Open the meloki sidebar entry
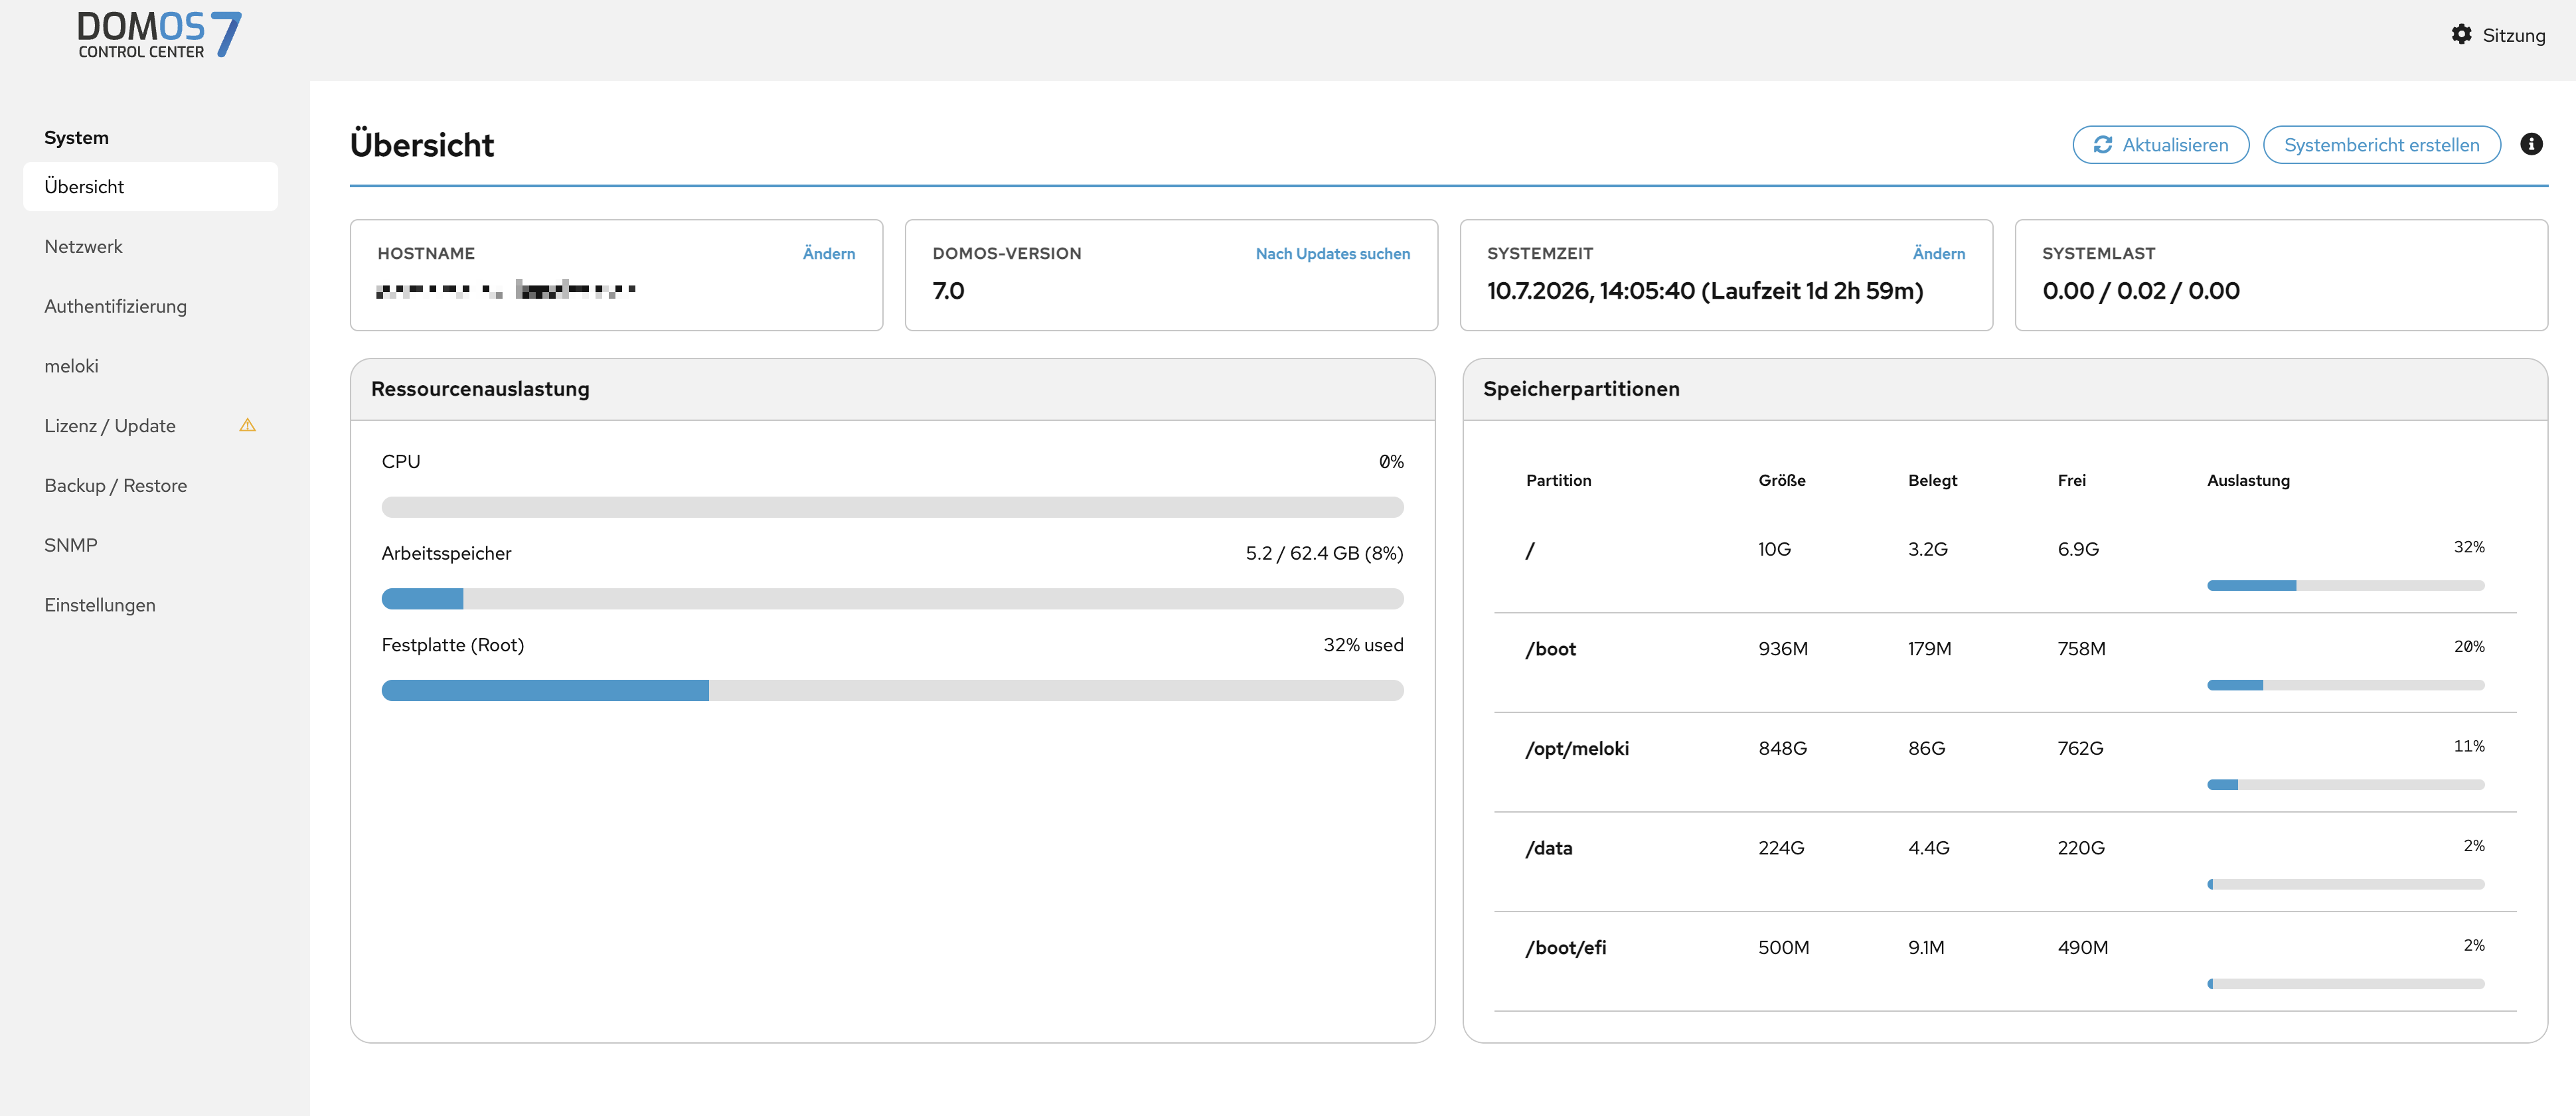The height and width of the screenshot is (1116, 2576). coord(150,366)
